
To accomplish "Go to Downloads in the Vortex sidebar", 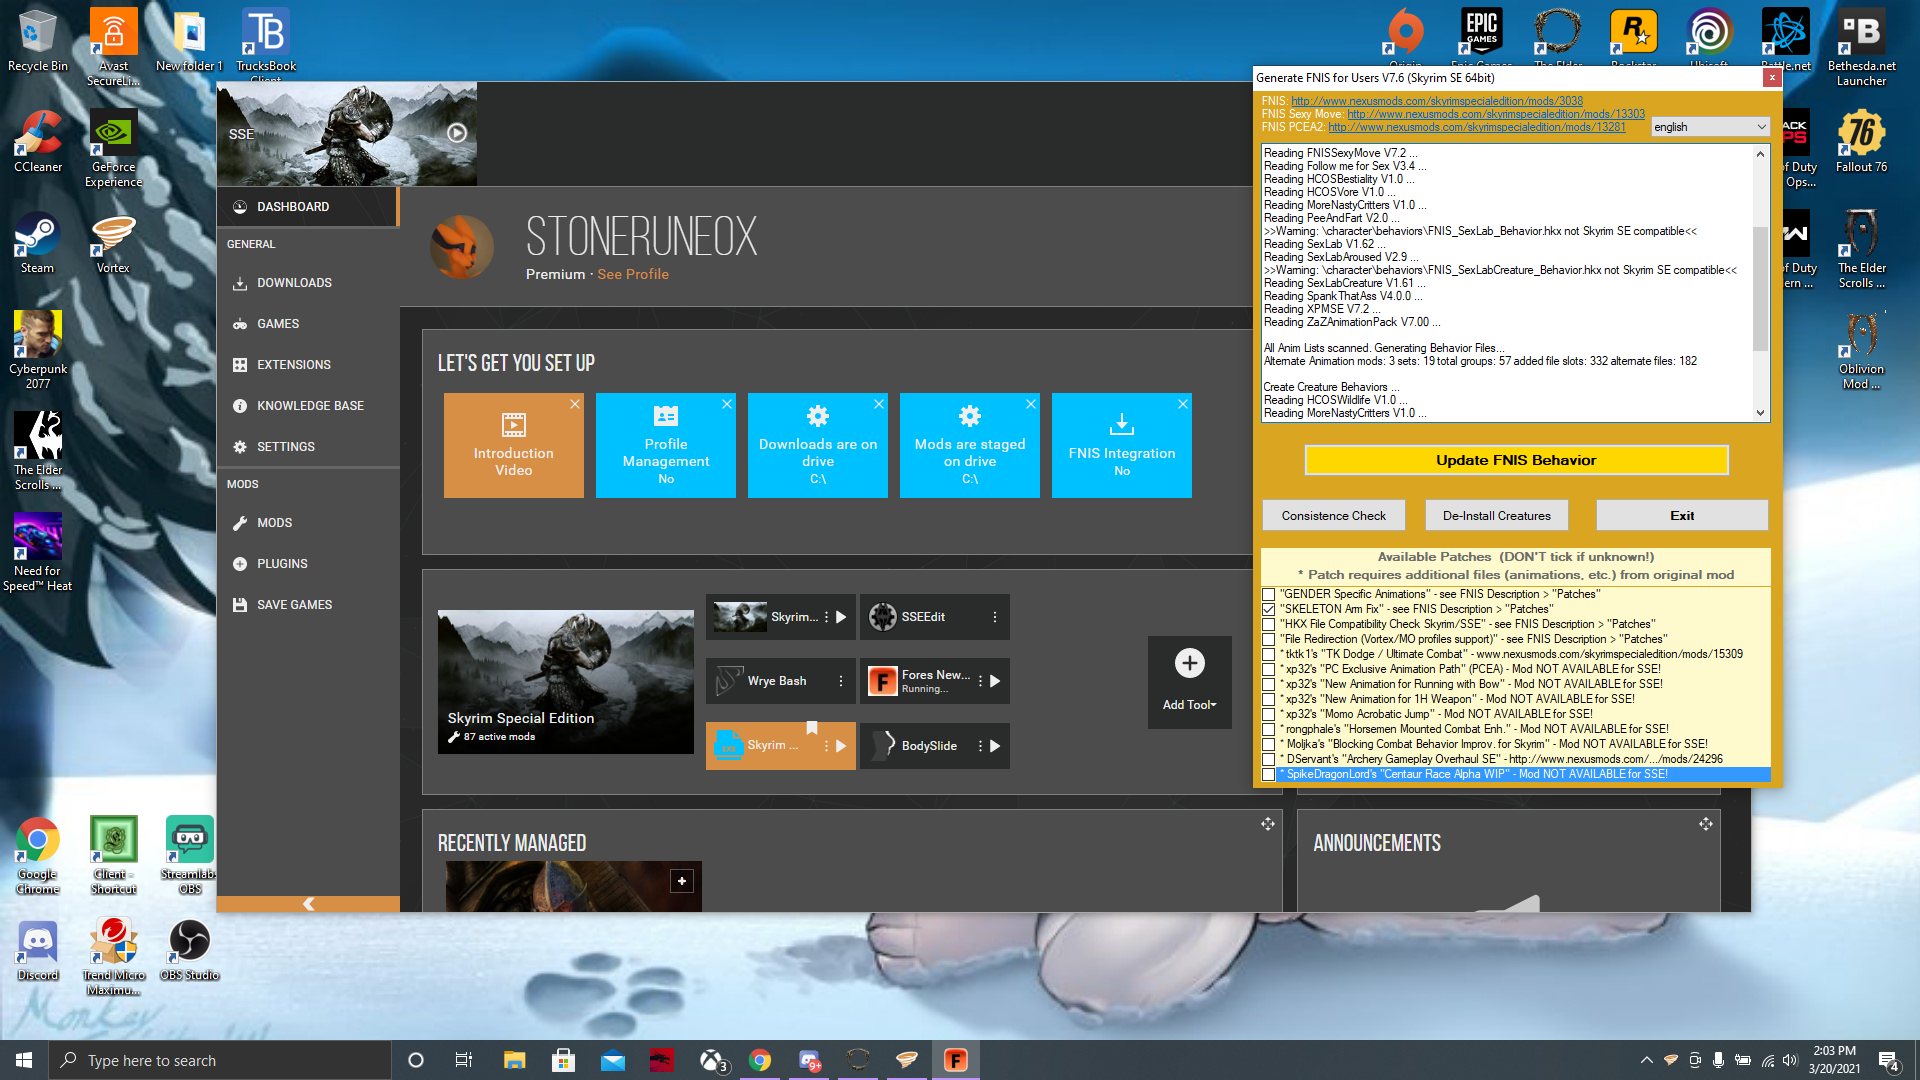I will point(307,283).
